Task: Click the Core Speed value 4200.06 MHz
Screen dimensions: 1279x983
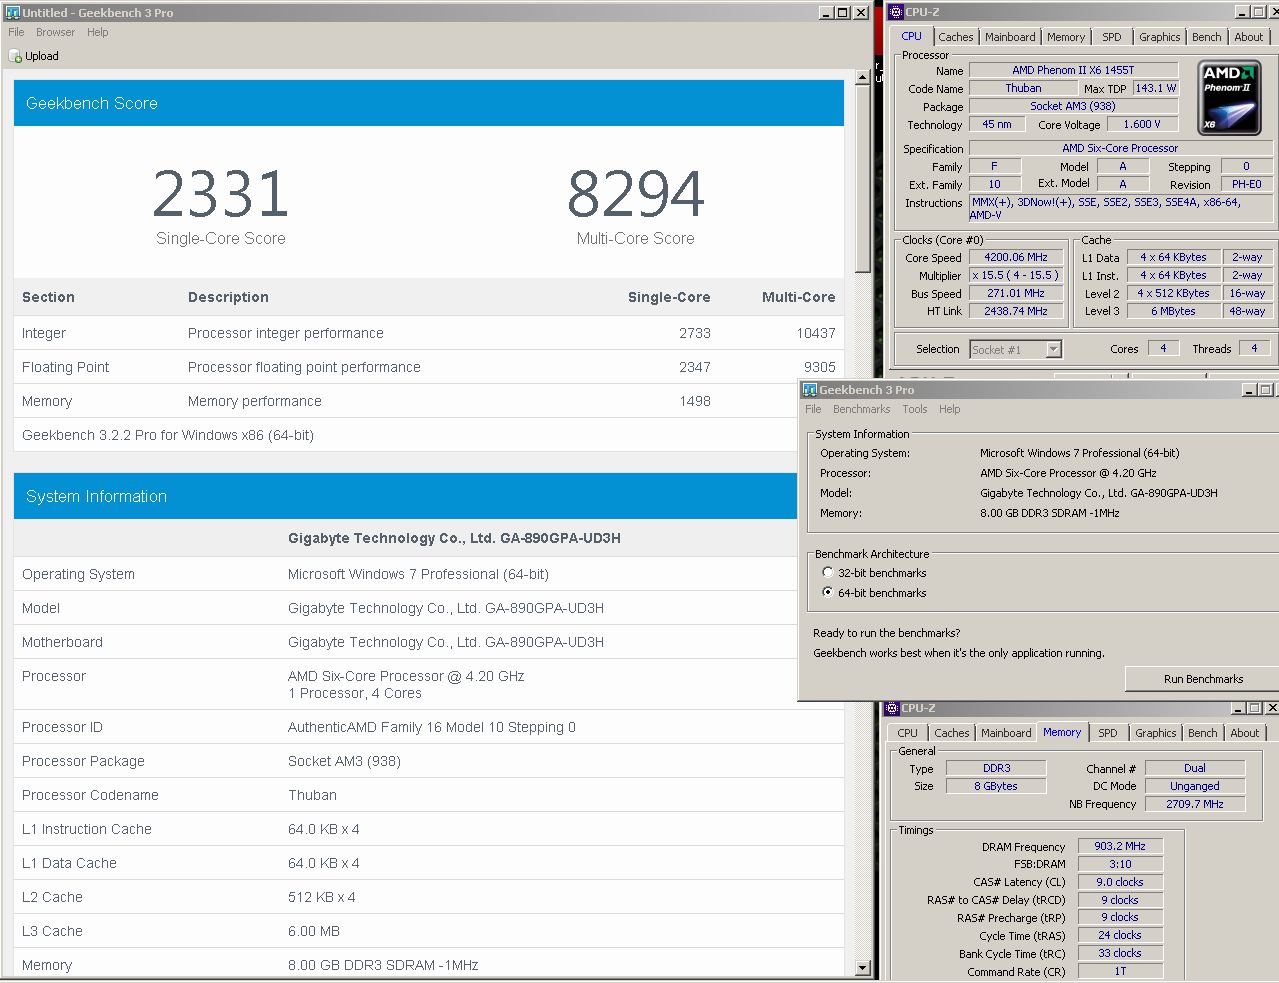Action: point(1015,257)
